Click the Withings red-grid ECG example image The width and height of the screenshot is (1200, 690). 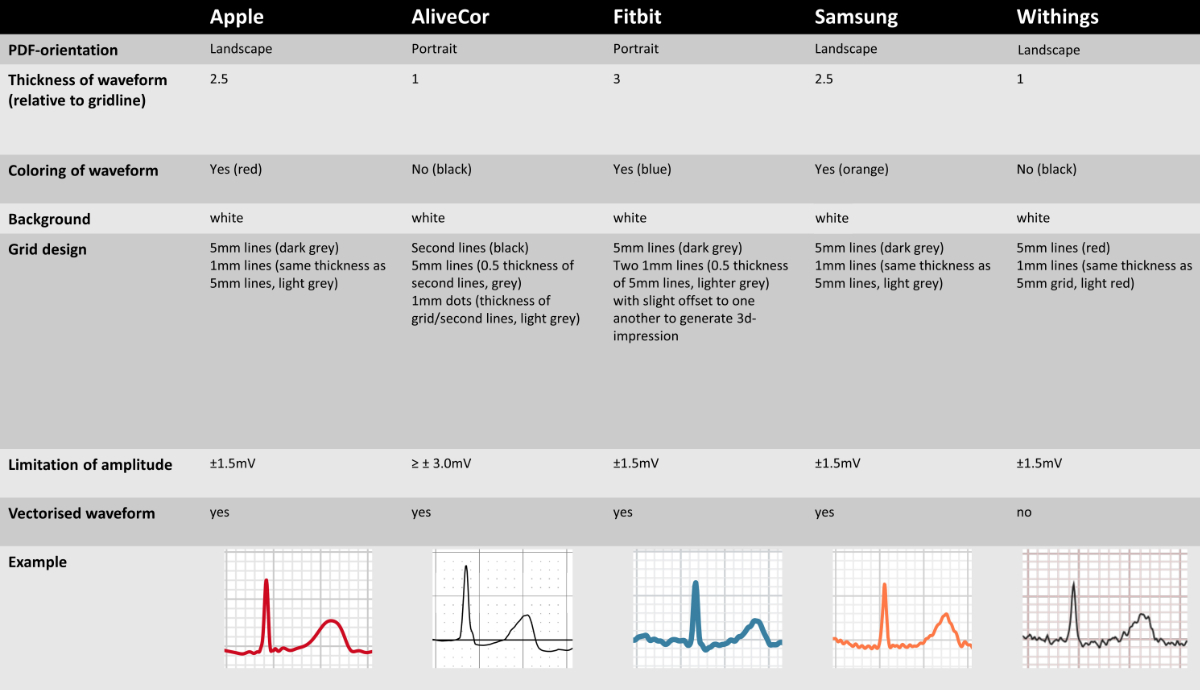point(1105,608)
